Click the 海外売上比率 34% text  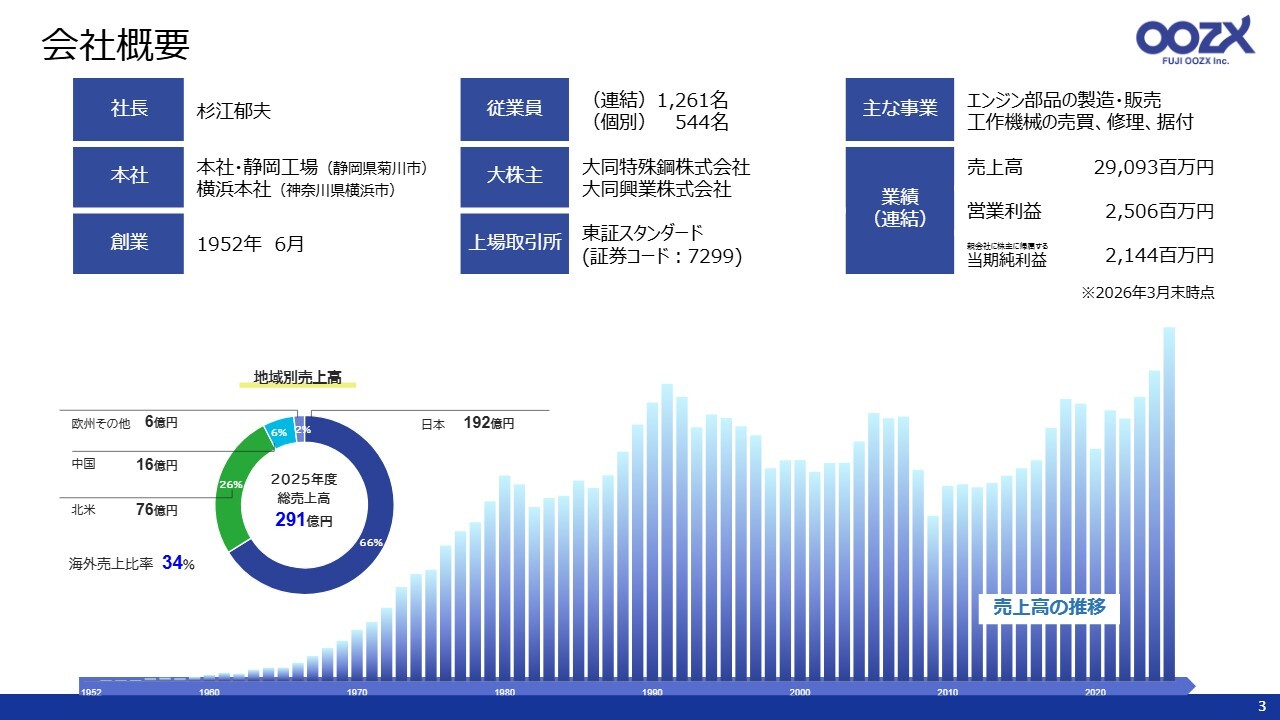[132, 564]
